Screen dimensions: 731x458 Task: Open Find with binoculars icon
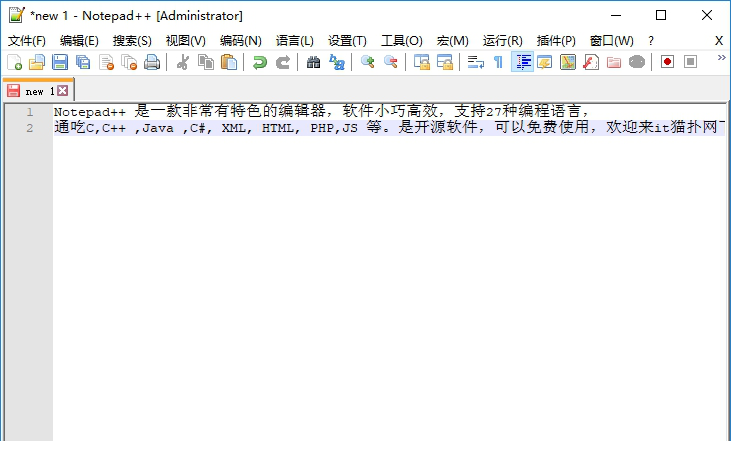tap(313, 62)
